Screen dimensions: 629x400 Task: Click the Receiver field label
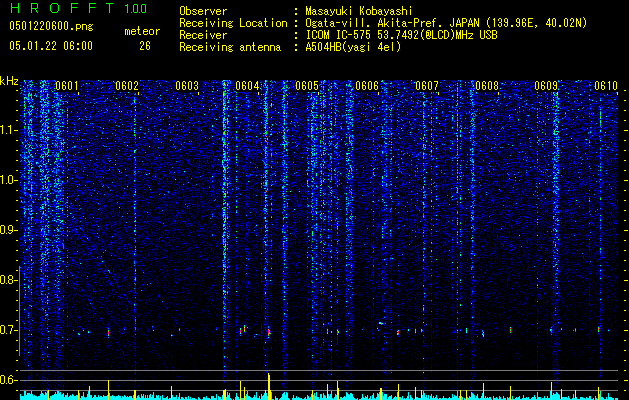click(x=203, y=35)
